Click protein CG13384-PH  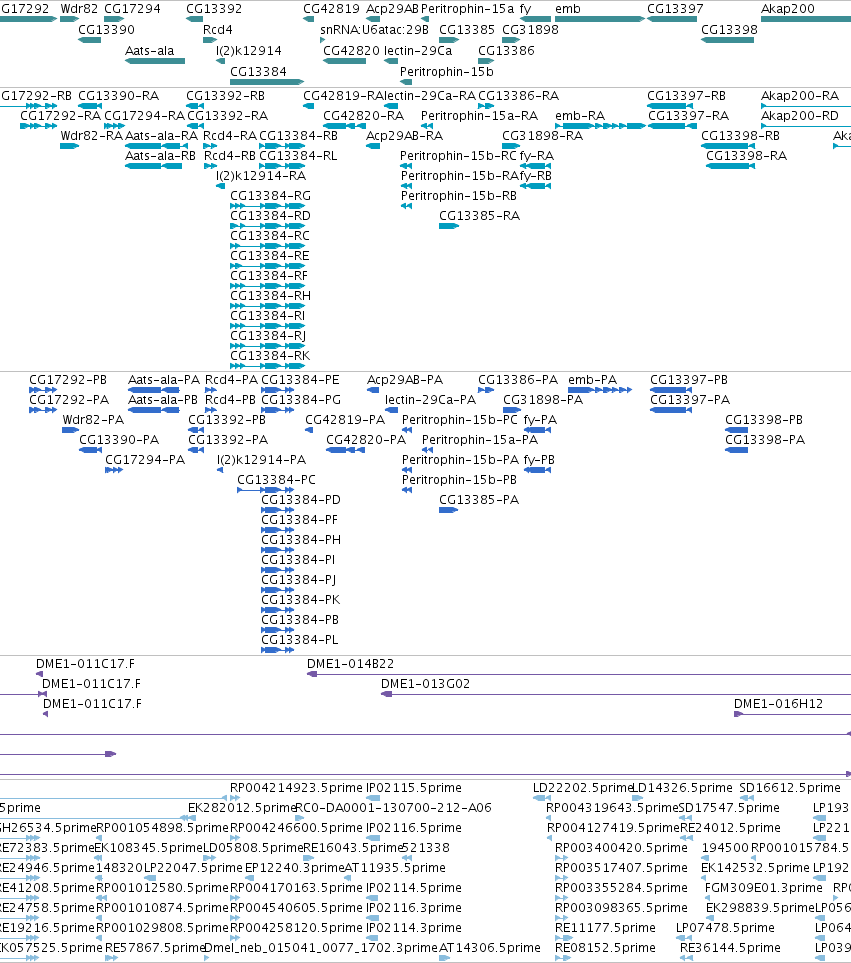click(x=301, y=539)
